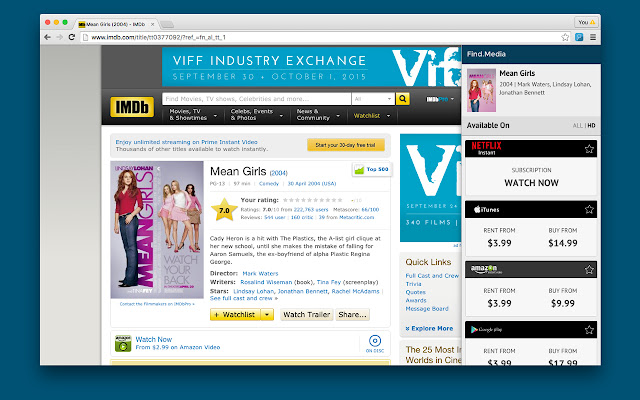The width and height of the screenshot is (640, 400).
Task: Click the Top 500 badge
Action: click(372, 169)
